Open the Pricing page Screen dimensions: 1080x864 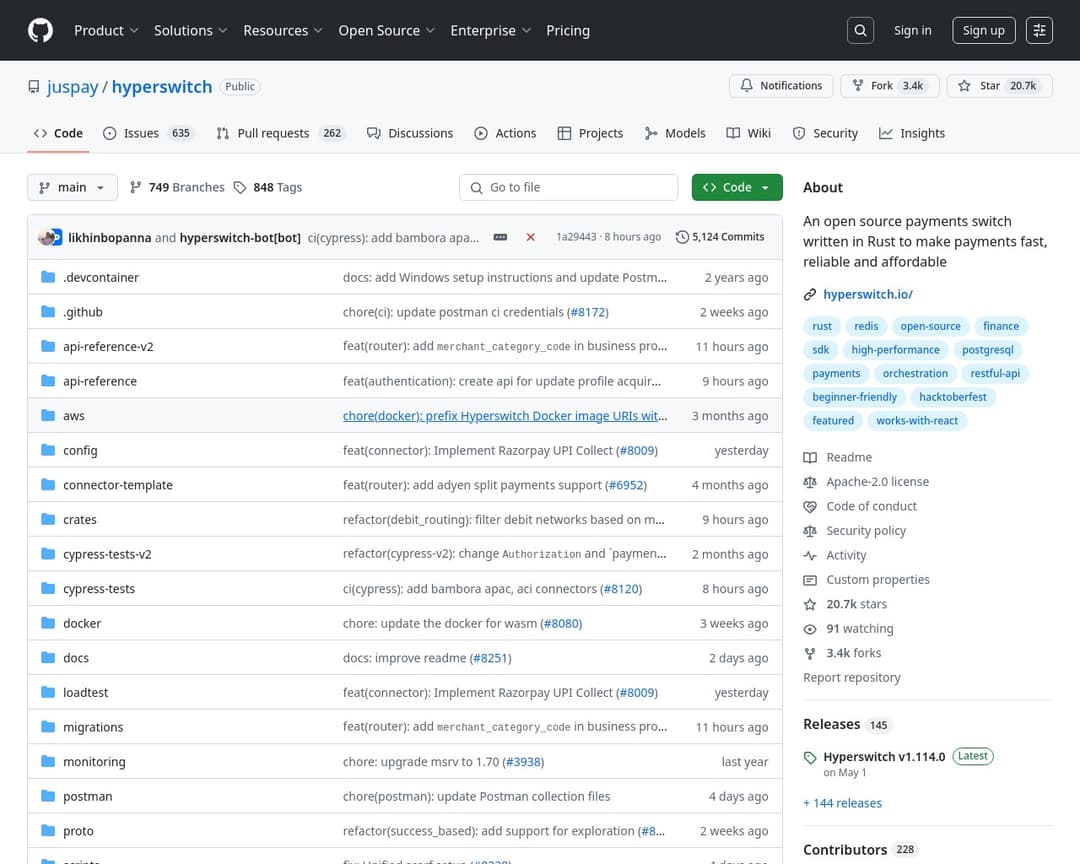point(568,30)
